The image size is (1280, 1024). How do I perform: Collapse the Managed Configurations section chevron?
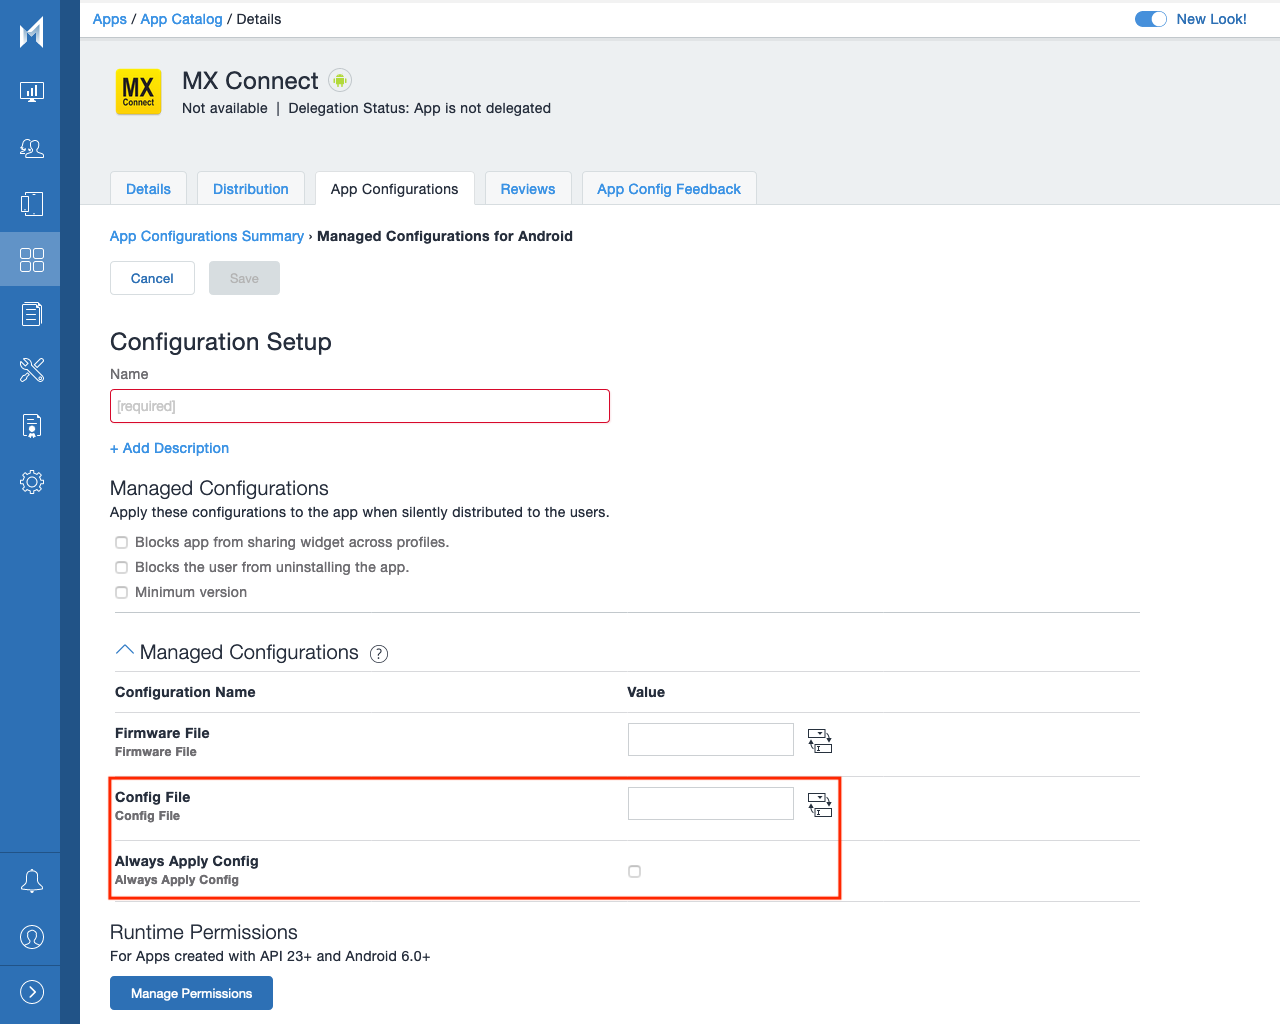click(x=125, y=651)
